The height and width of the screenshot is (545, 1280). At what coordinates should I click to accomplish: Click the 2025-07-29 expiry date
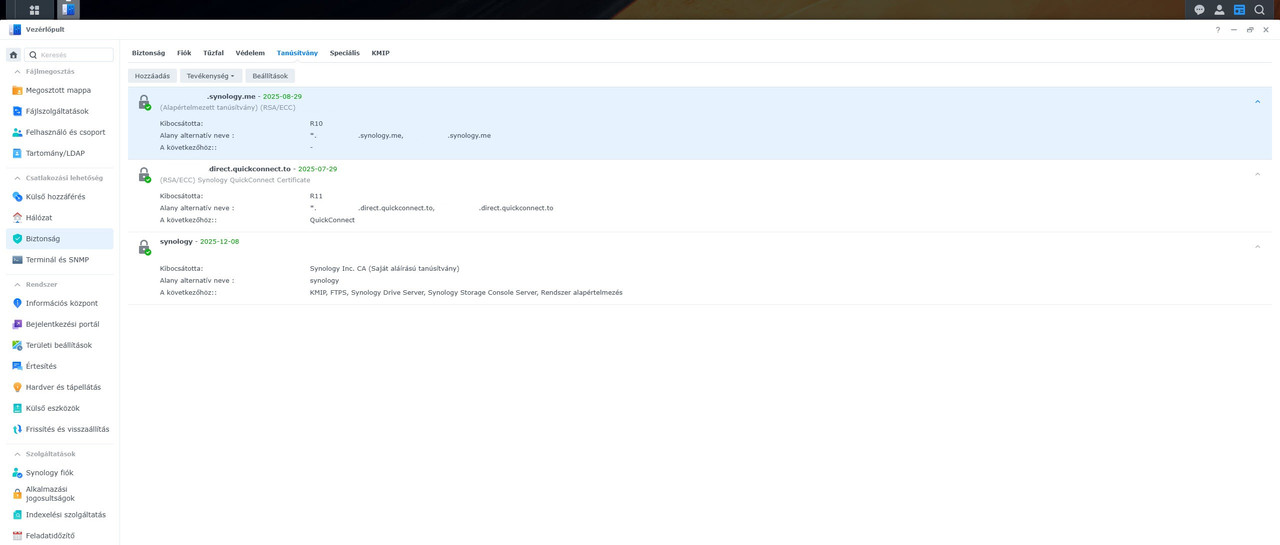(x=317, y=169)
